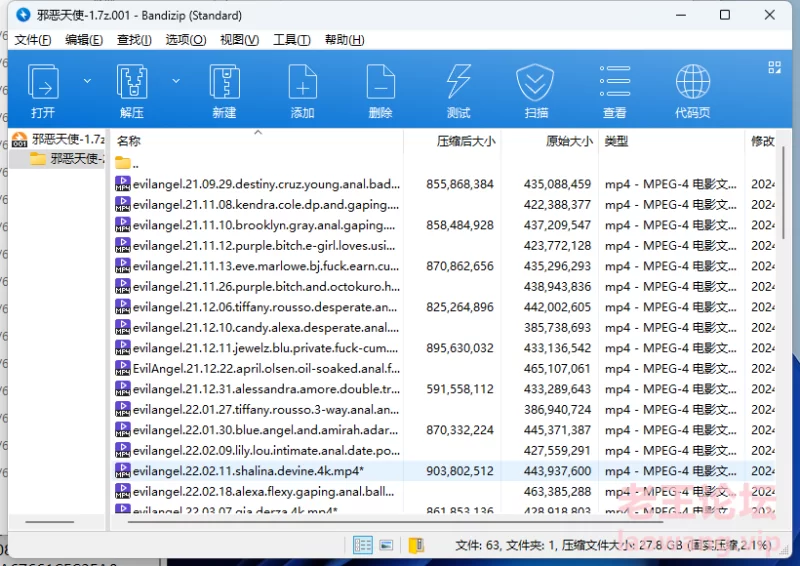Click the Open (打开) toolbar icon
This screenshot has width=800, height=566.
pos(43,82)
